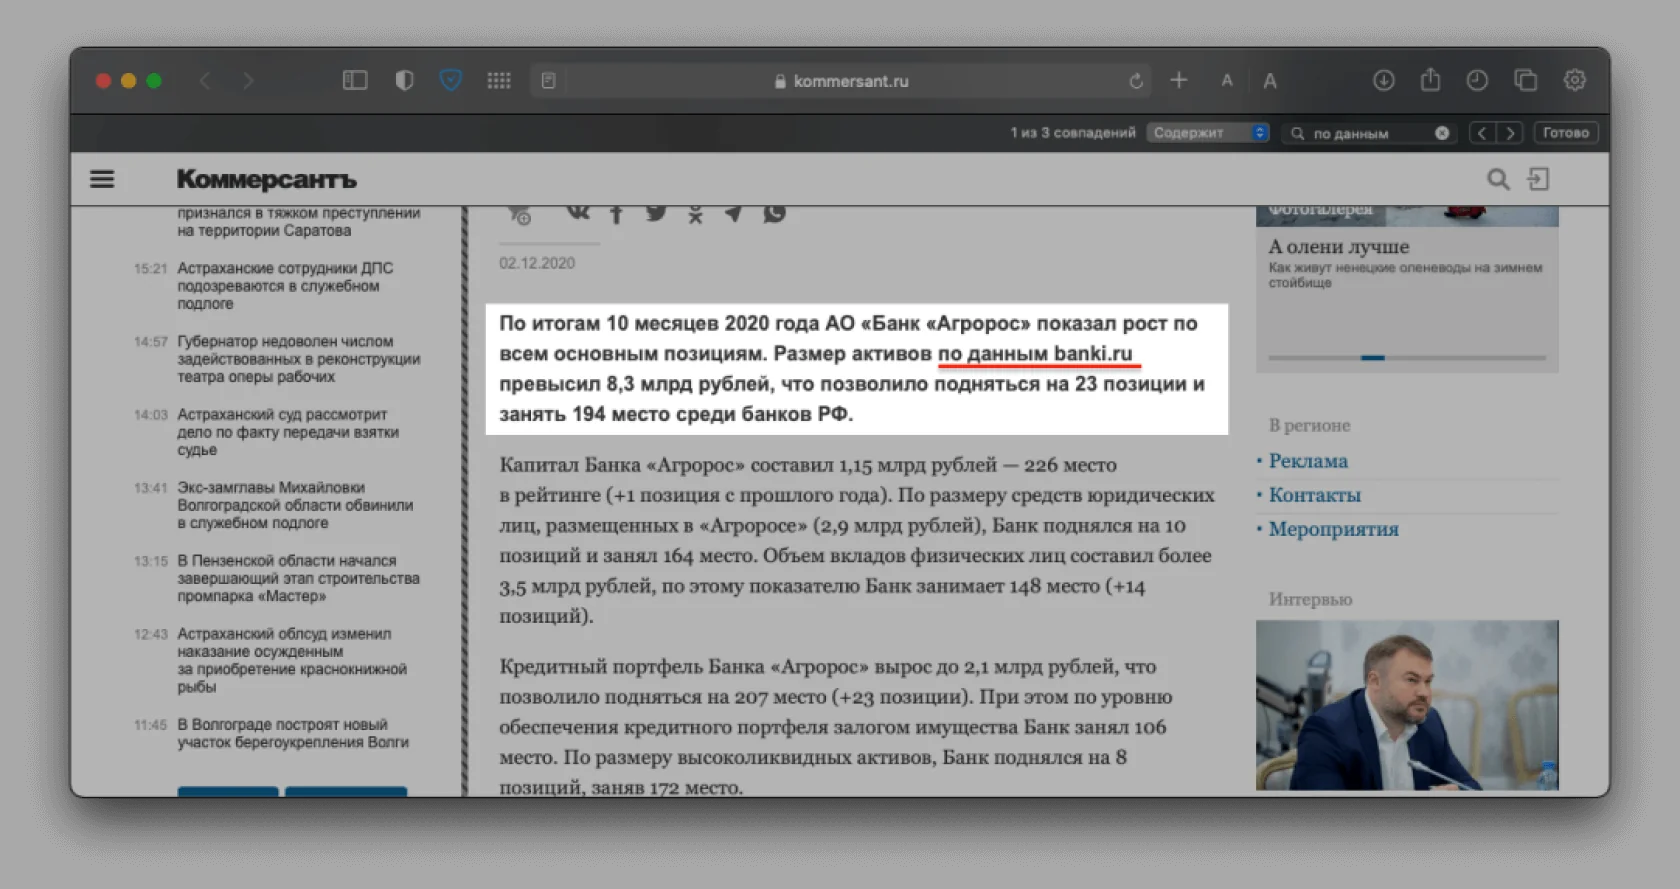Show the Safari sidebar

coord(355,81)
